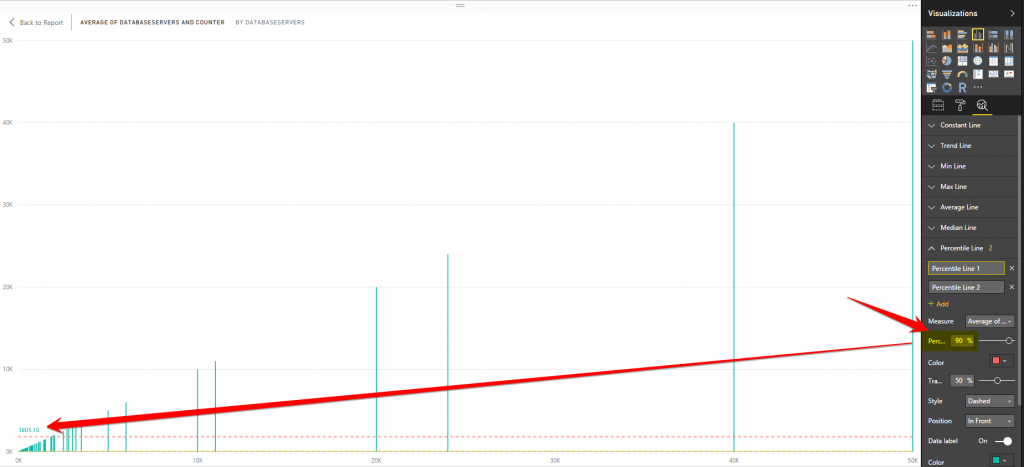This screenshot has height=467, width=1024.
Task: Select the Percentile Line 2 entry
Action: (966, 287)
